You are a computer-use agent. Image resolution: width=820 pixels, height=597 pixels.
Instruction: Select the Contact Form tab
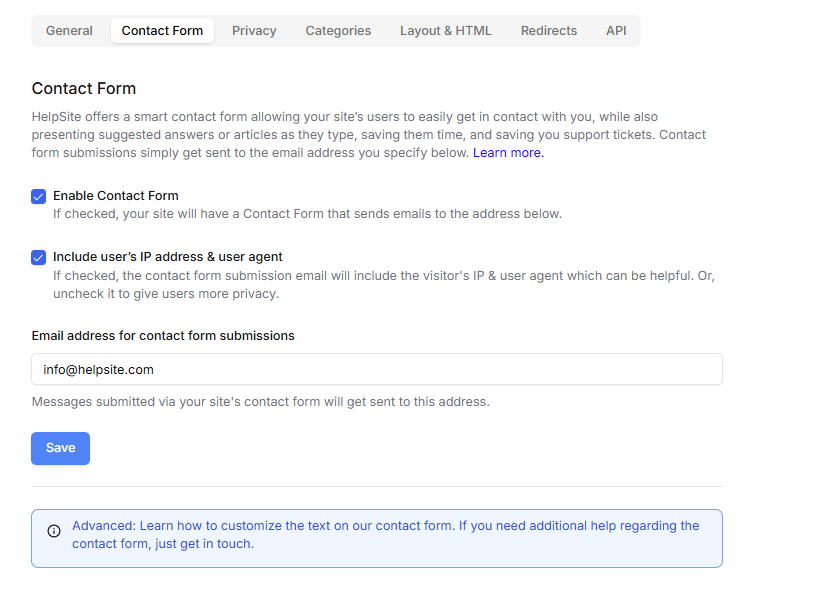[x=162, y=31]
